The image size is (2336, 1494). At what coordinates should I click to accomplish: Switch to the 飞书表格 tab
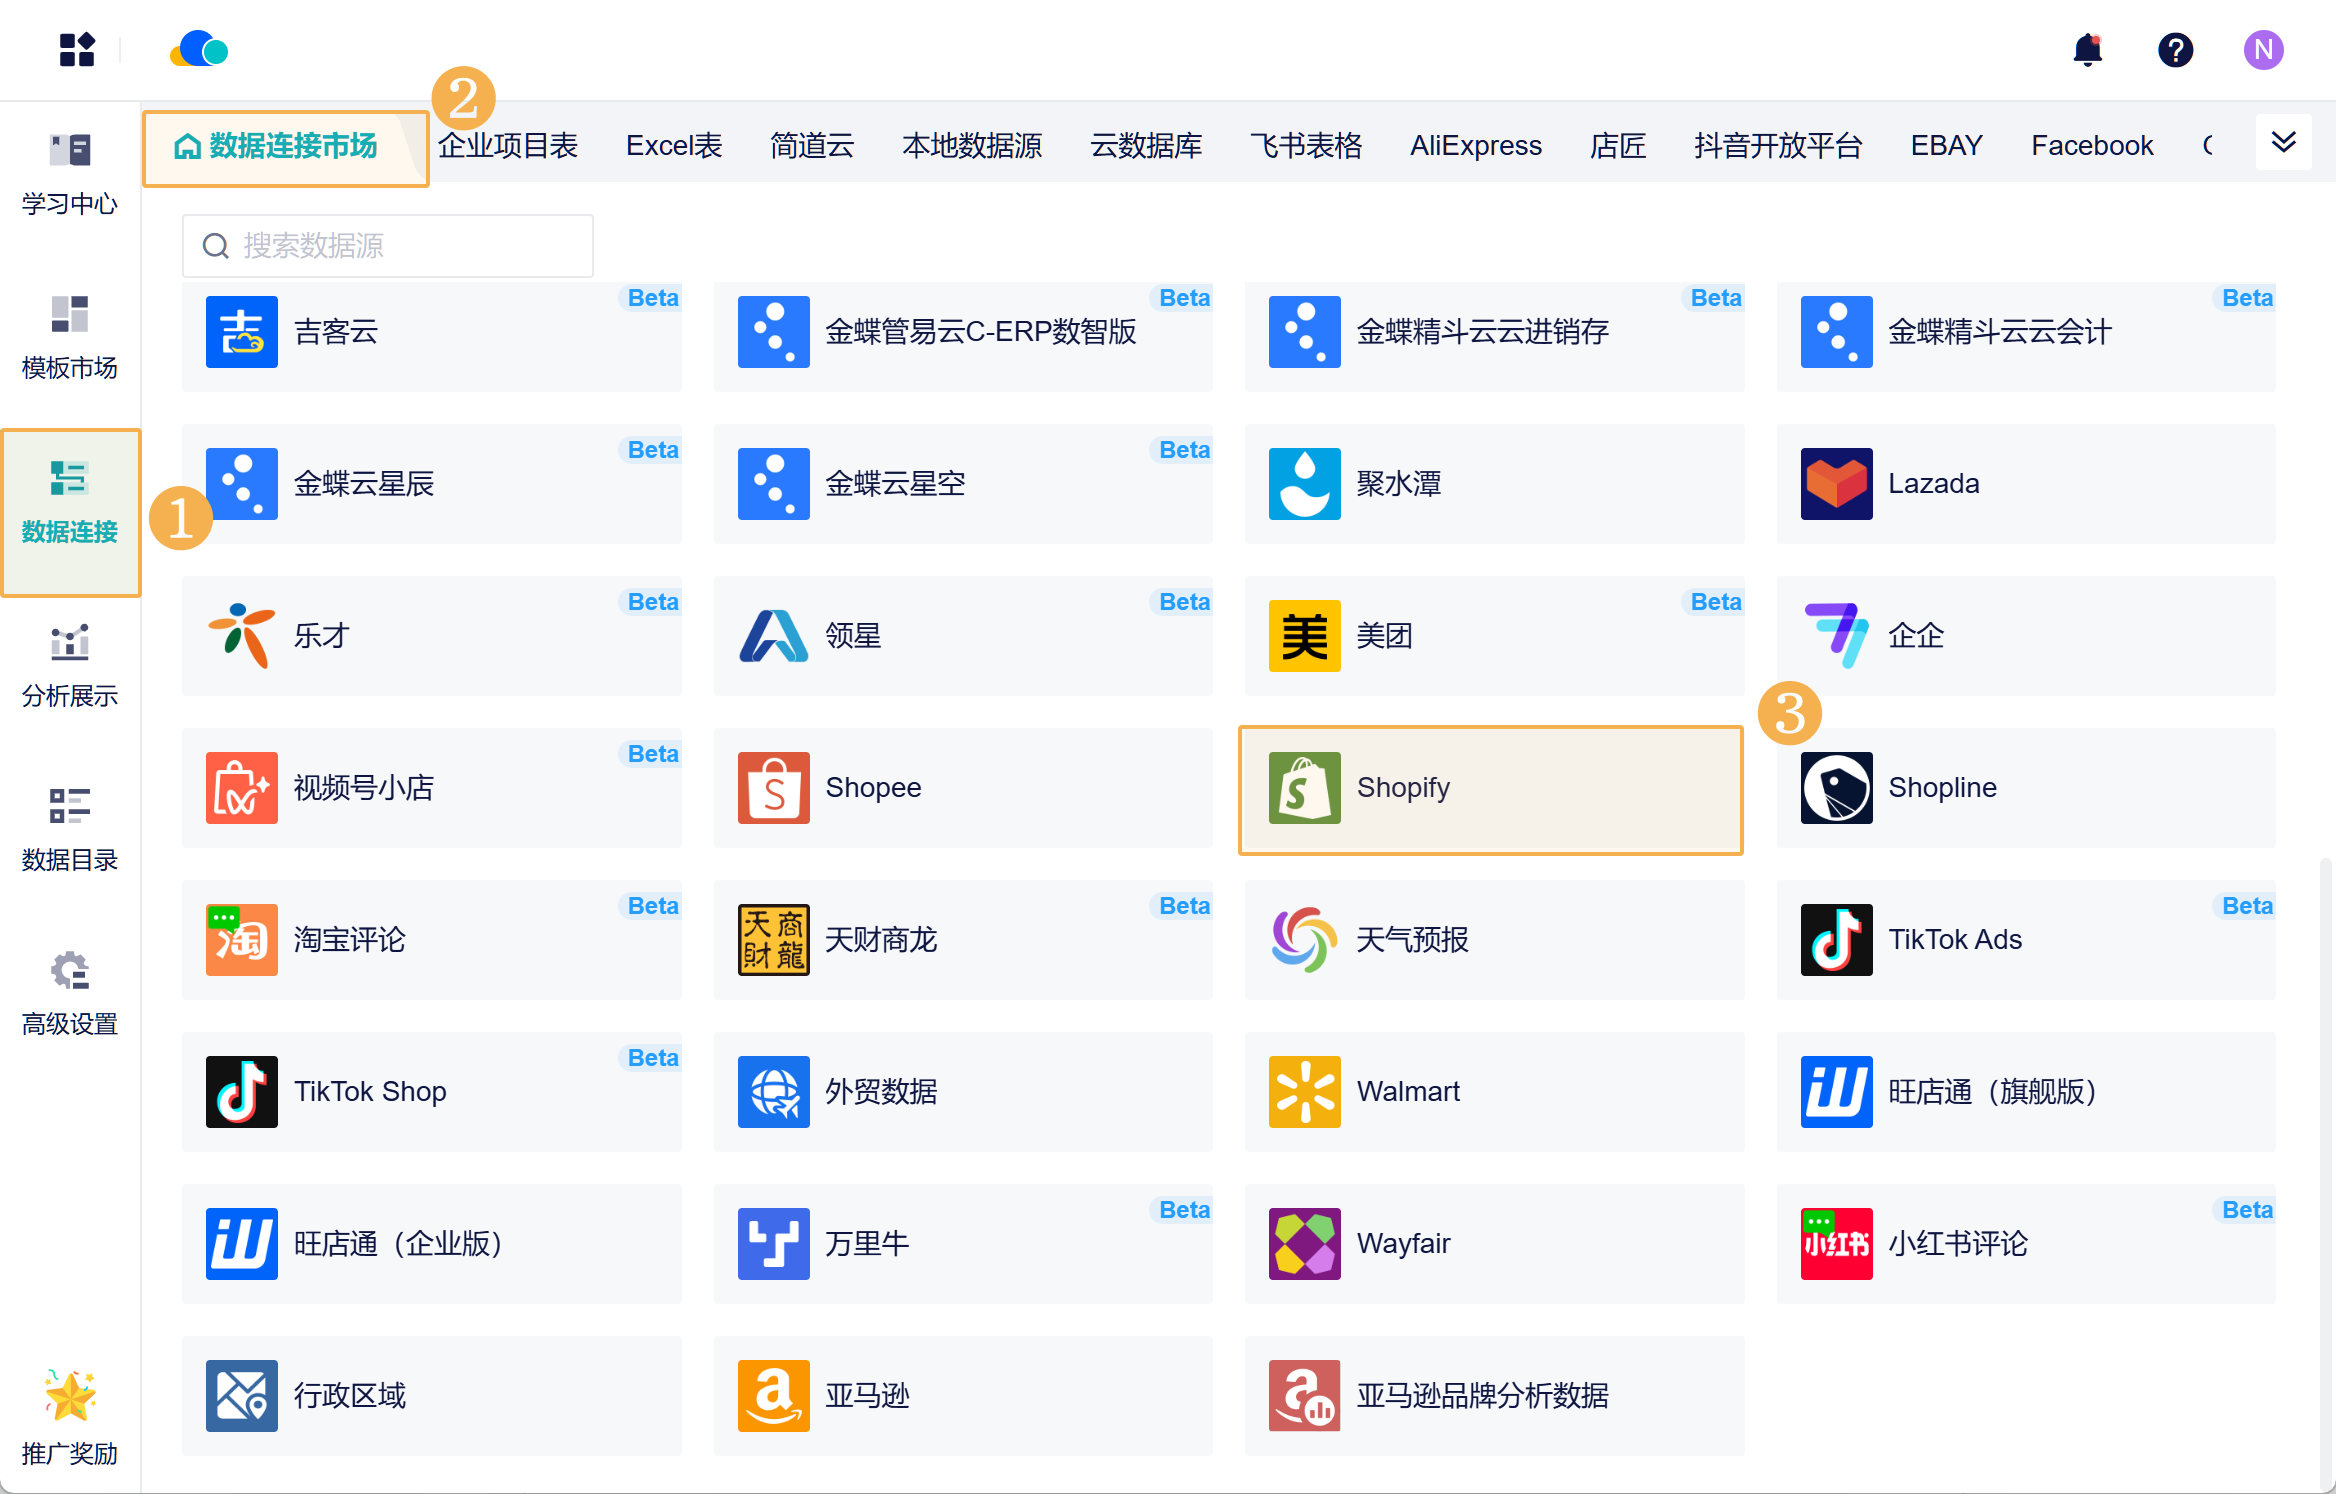pyautogui.click(x=1306, y=146)
